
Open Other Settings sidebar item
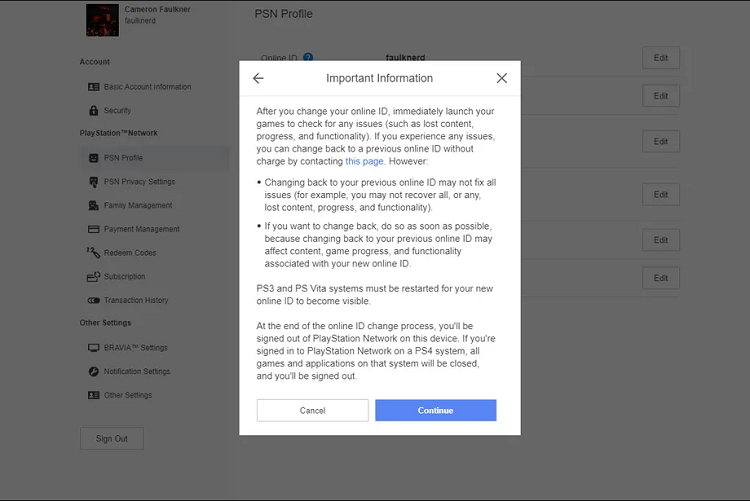tap(128, 395)
